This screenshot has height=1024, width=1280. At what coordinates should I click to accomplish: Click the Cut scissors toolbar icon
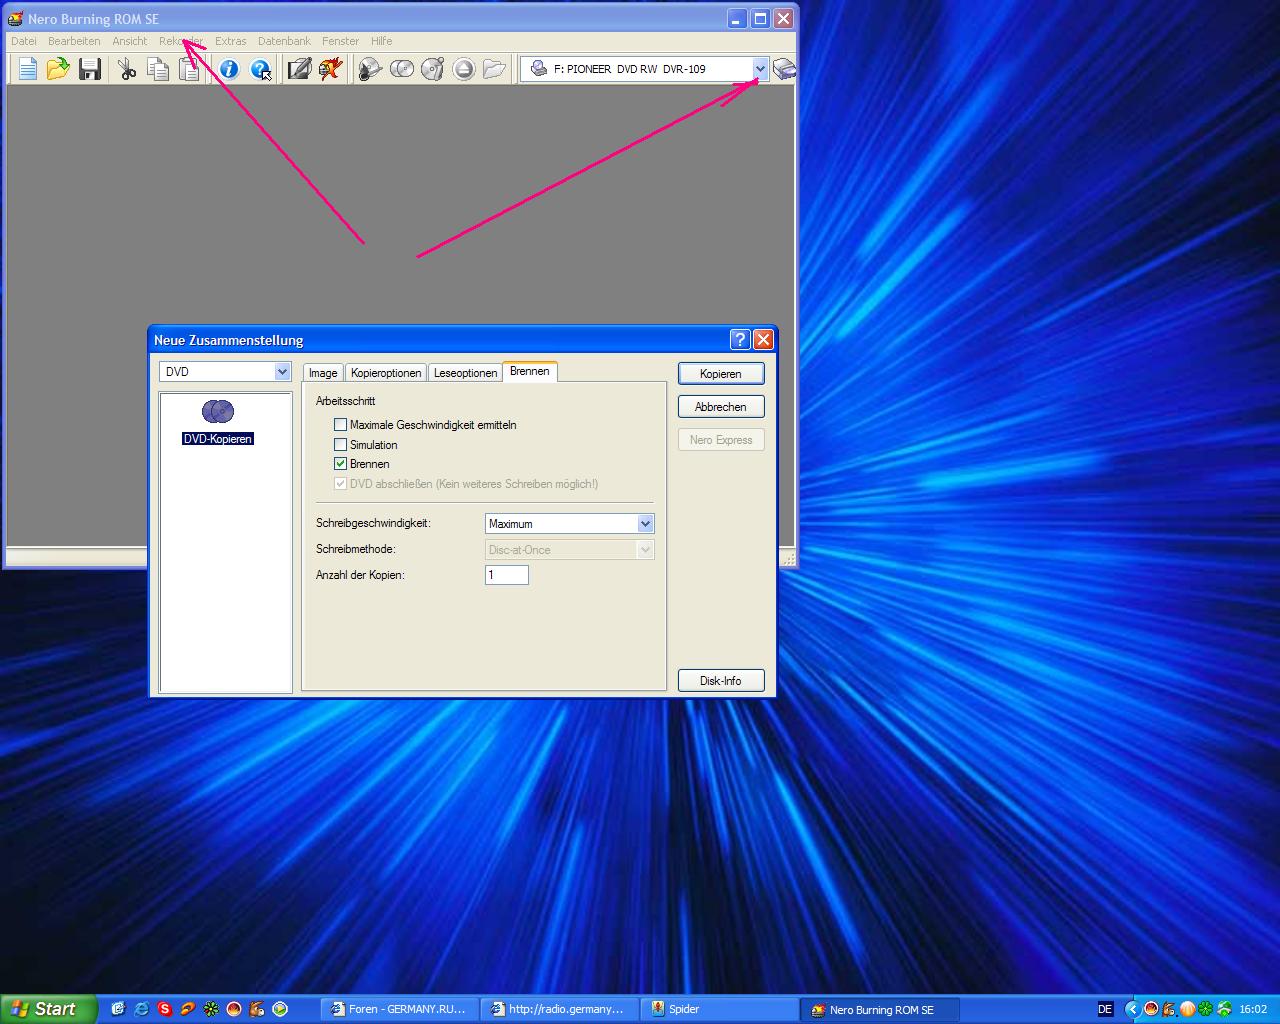tap(127, 69)
